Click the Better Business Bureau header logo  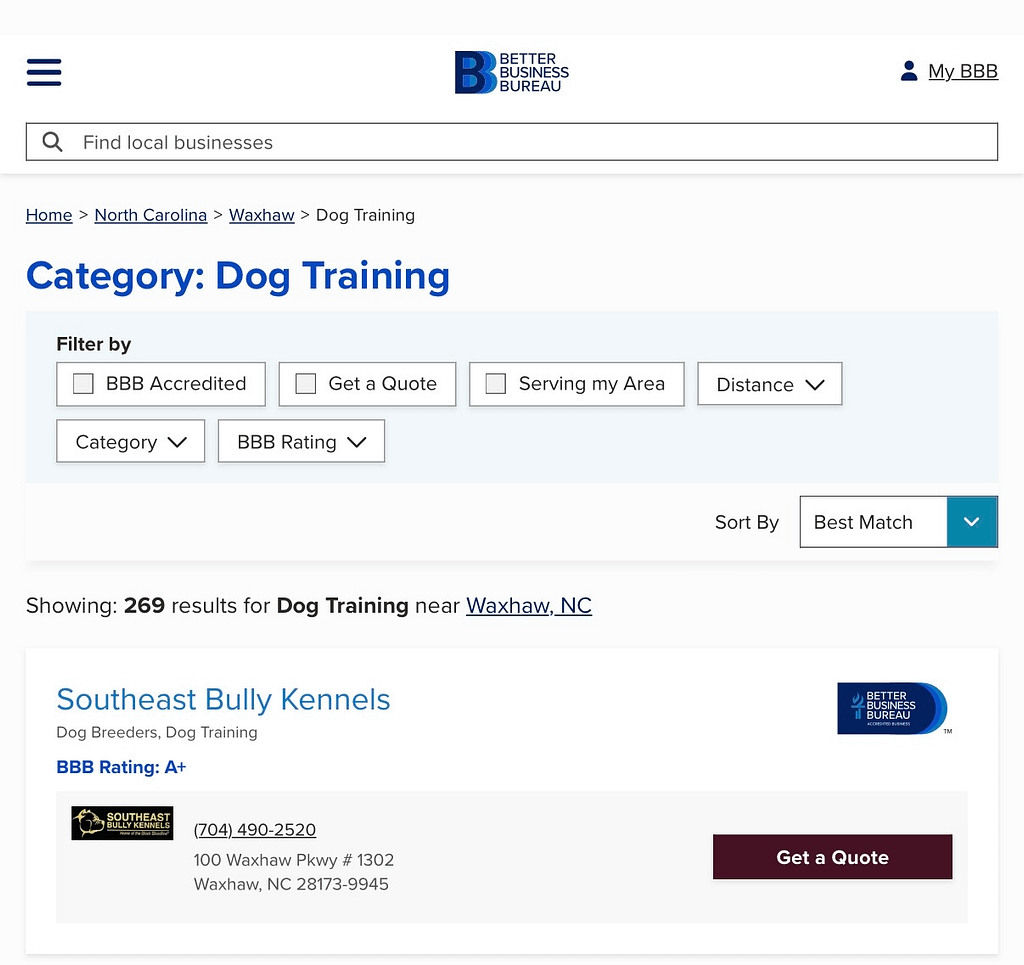click(511, 72)
